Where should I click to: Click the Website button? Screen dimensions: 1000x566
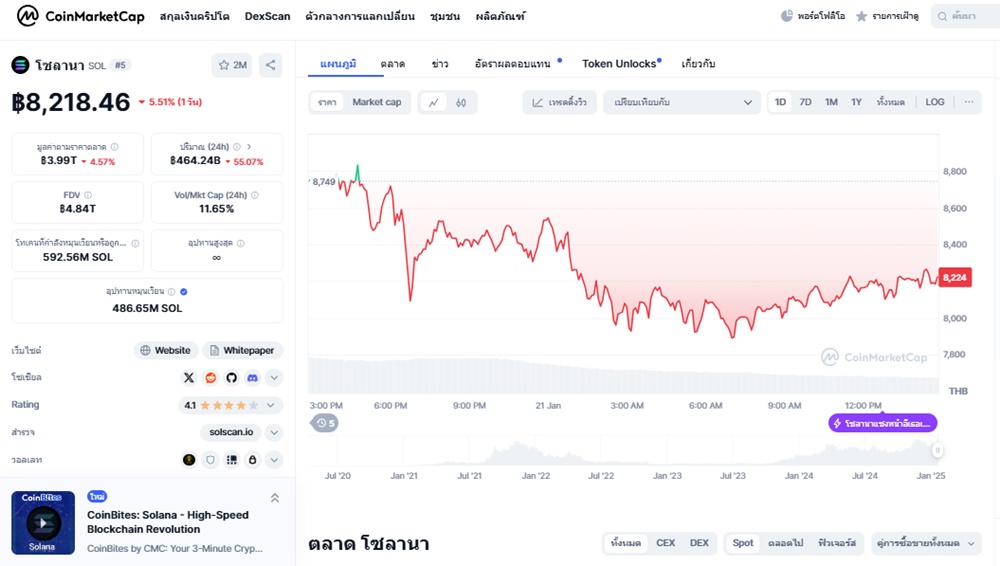point(166,350)
